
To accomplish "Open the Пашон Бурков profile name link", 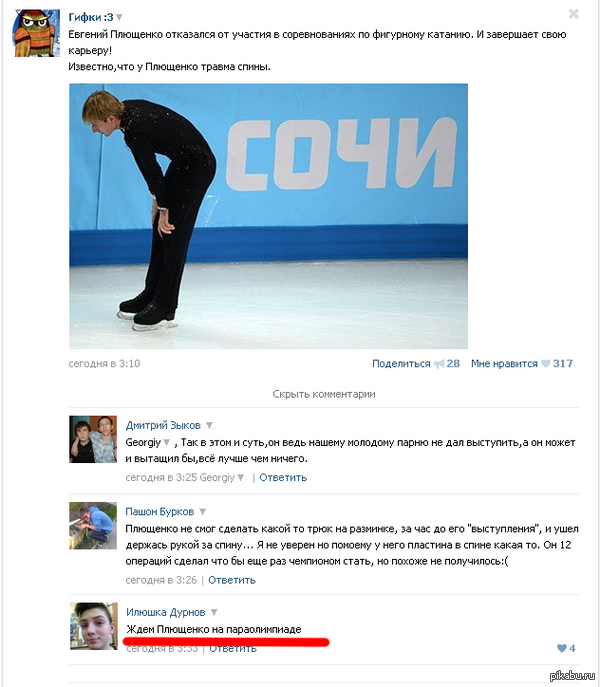I will point(160,512).
